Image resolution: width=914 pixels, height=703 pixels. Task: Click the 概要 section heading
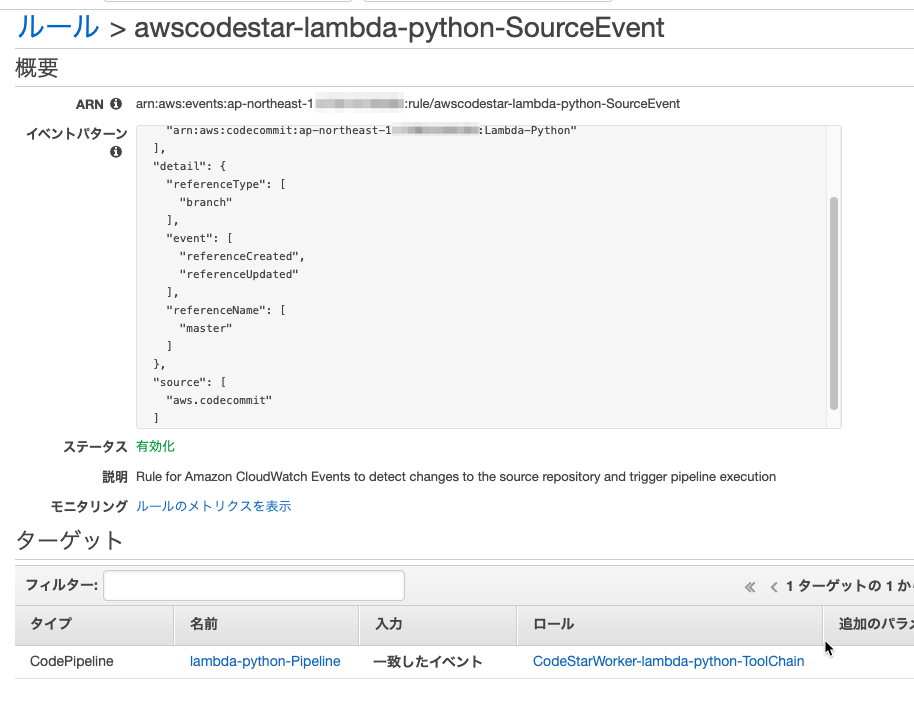pos(37,68)
